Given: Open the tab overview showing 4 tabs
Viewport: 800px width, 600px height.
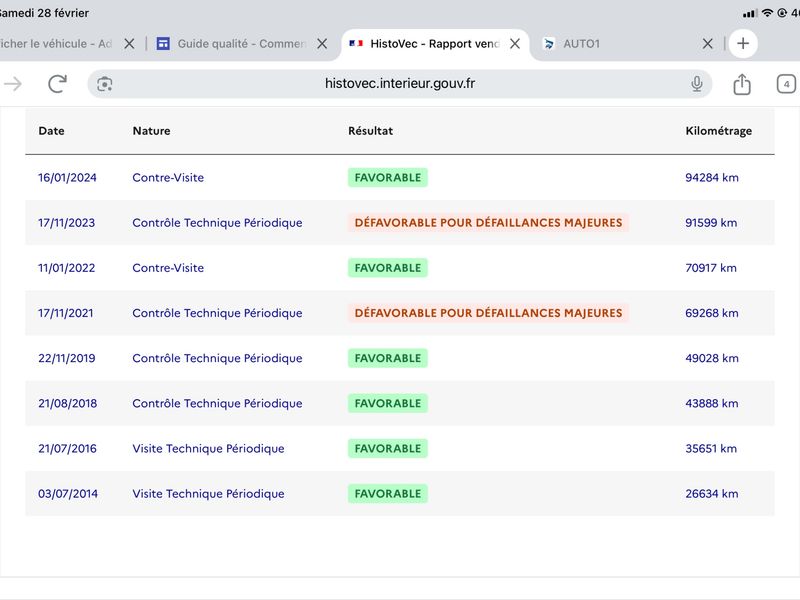Looking at the screenshot, I should (x=786, y=84).
